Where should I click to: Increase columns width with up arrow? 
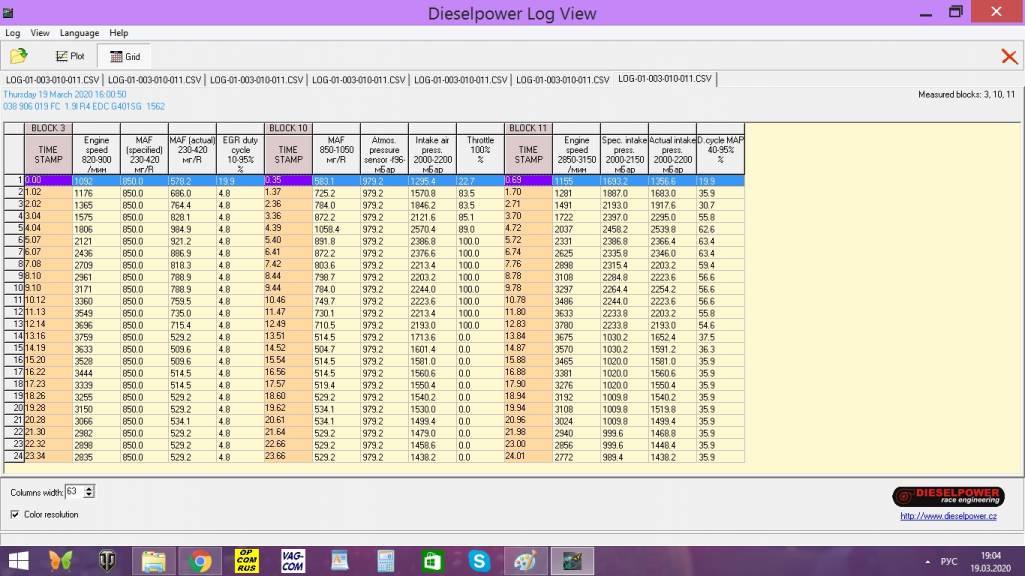[x=90, y=488]
